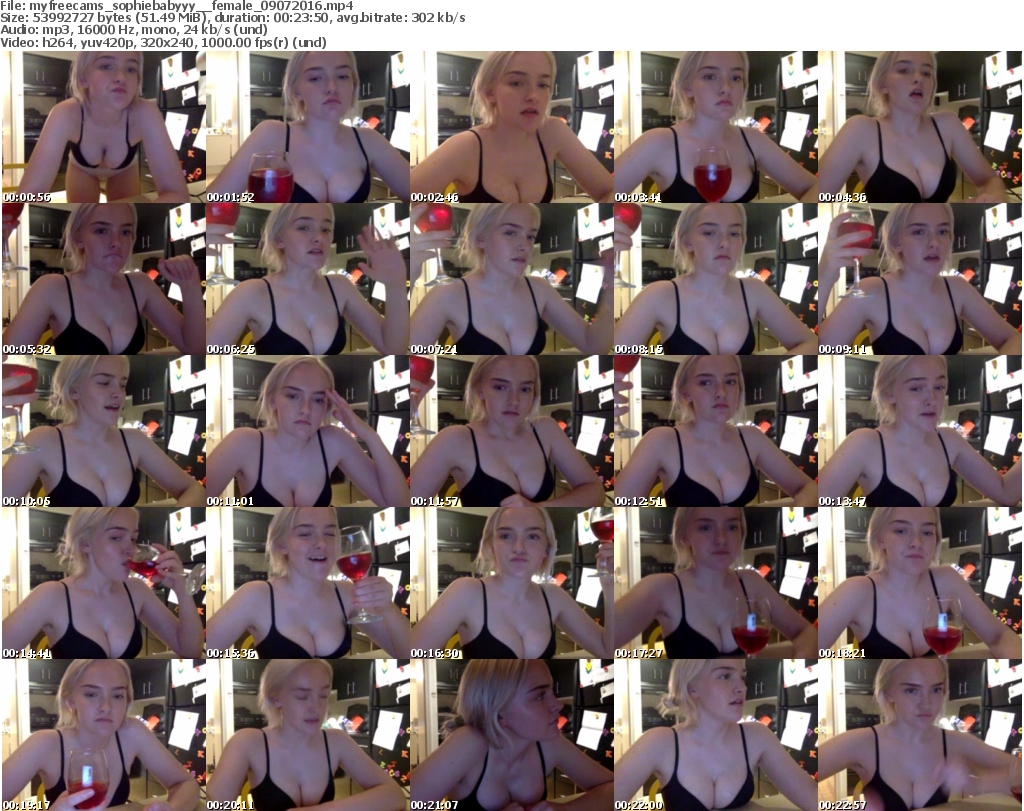
Task: Click the 'Video: h264, yuv420p' line
Action: 163,42
